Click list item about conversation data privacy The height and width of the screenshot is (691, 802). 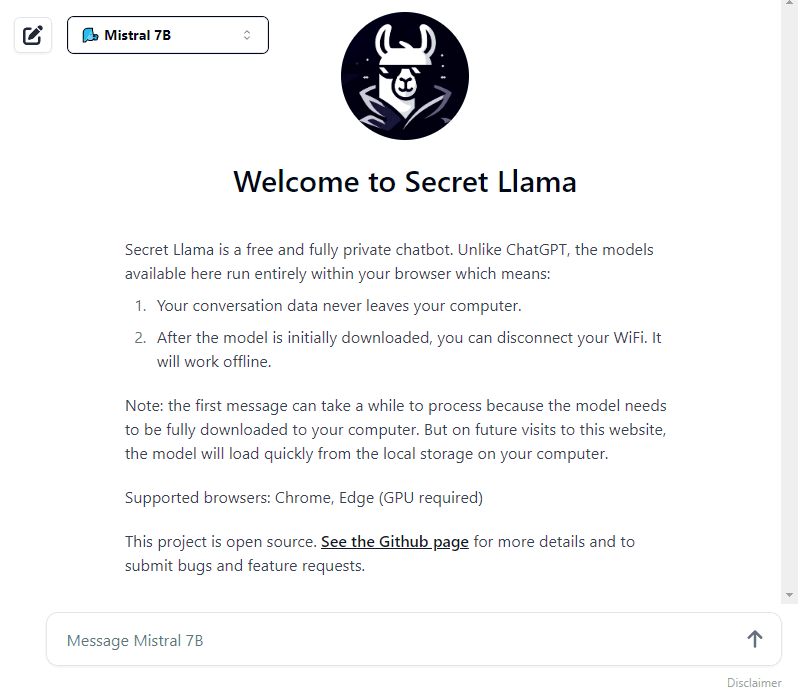tap(339, 306)
